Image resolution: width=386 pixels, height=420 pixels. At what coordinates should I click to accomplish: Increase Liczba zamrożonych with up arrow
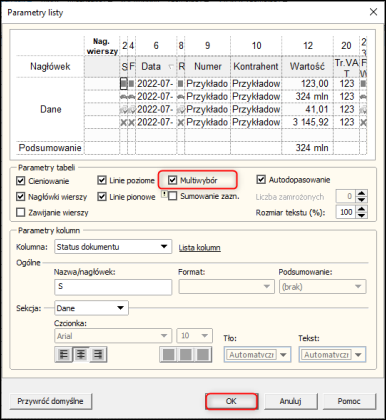coord(362,193)
